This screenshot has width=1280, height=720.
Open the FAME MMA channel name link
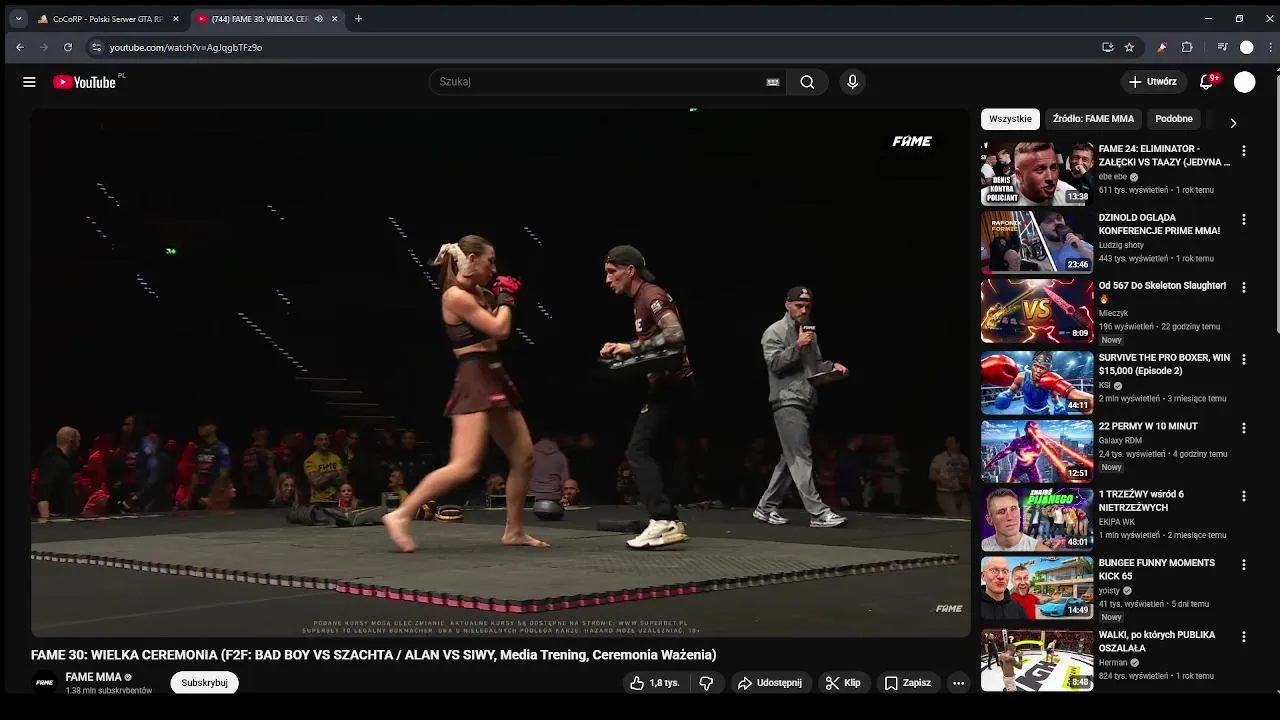tap(93, 677)
